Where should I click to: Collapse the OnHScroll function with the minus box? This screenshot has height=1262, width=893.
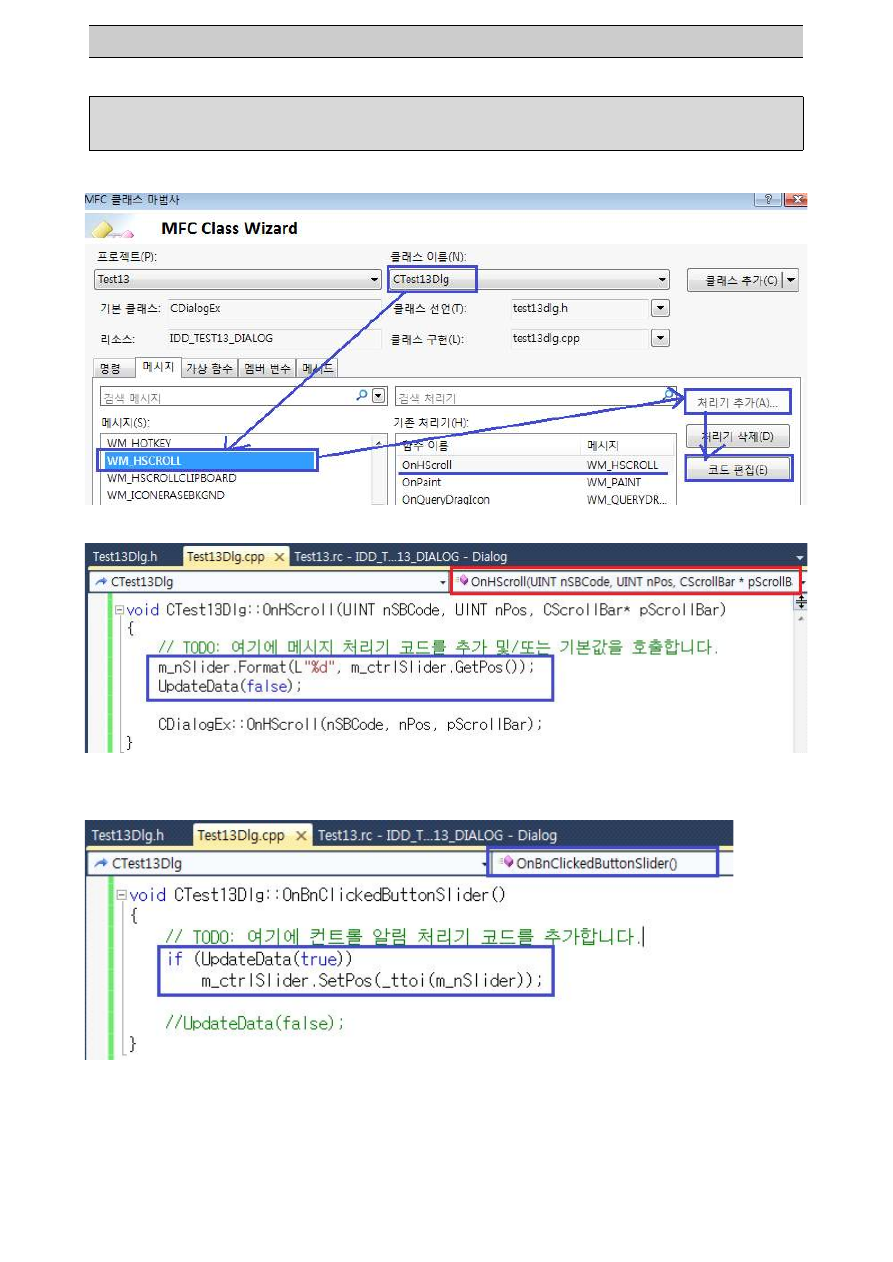click(x=120, y=610)
